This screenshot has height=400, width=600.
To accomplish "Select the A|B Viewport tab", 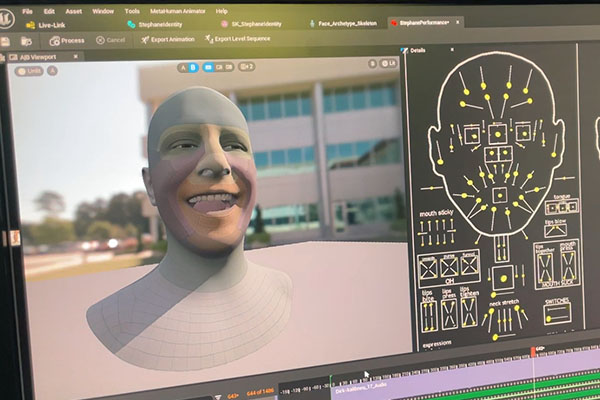I will tap(33, 57).
